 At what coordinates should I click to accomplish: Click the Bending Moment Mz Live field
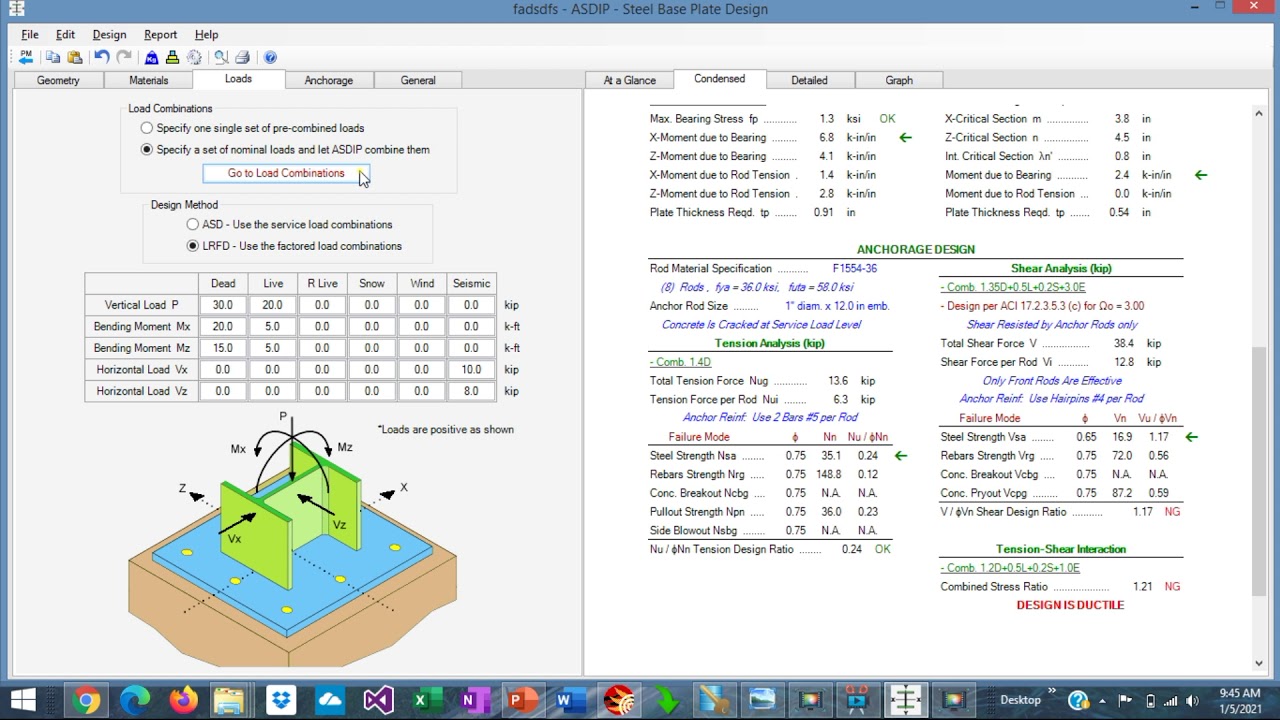[x=272, y=348]
